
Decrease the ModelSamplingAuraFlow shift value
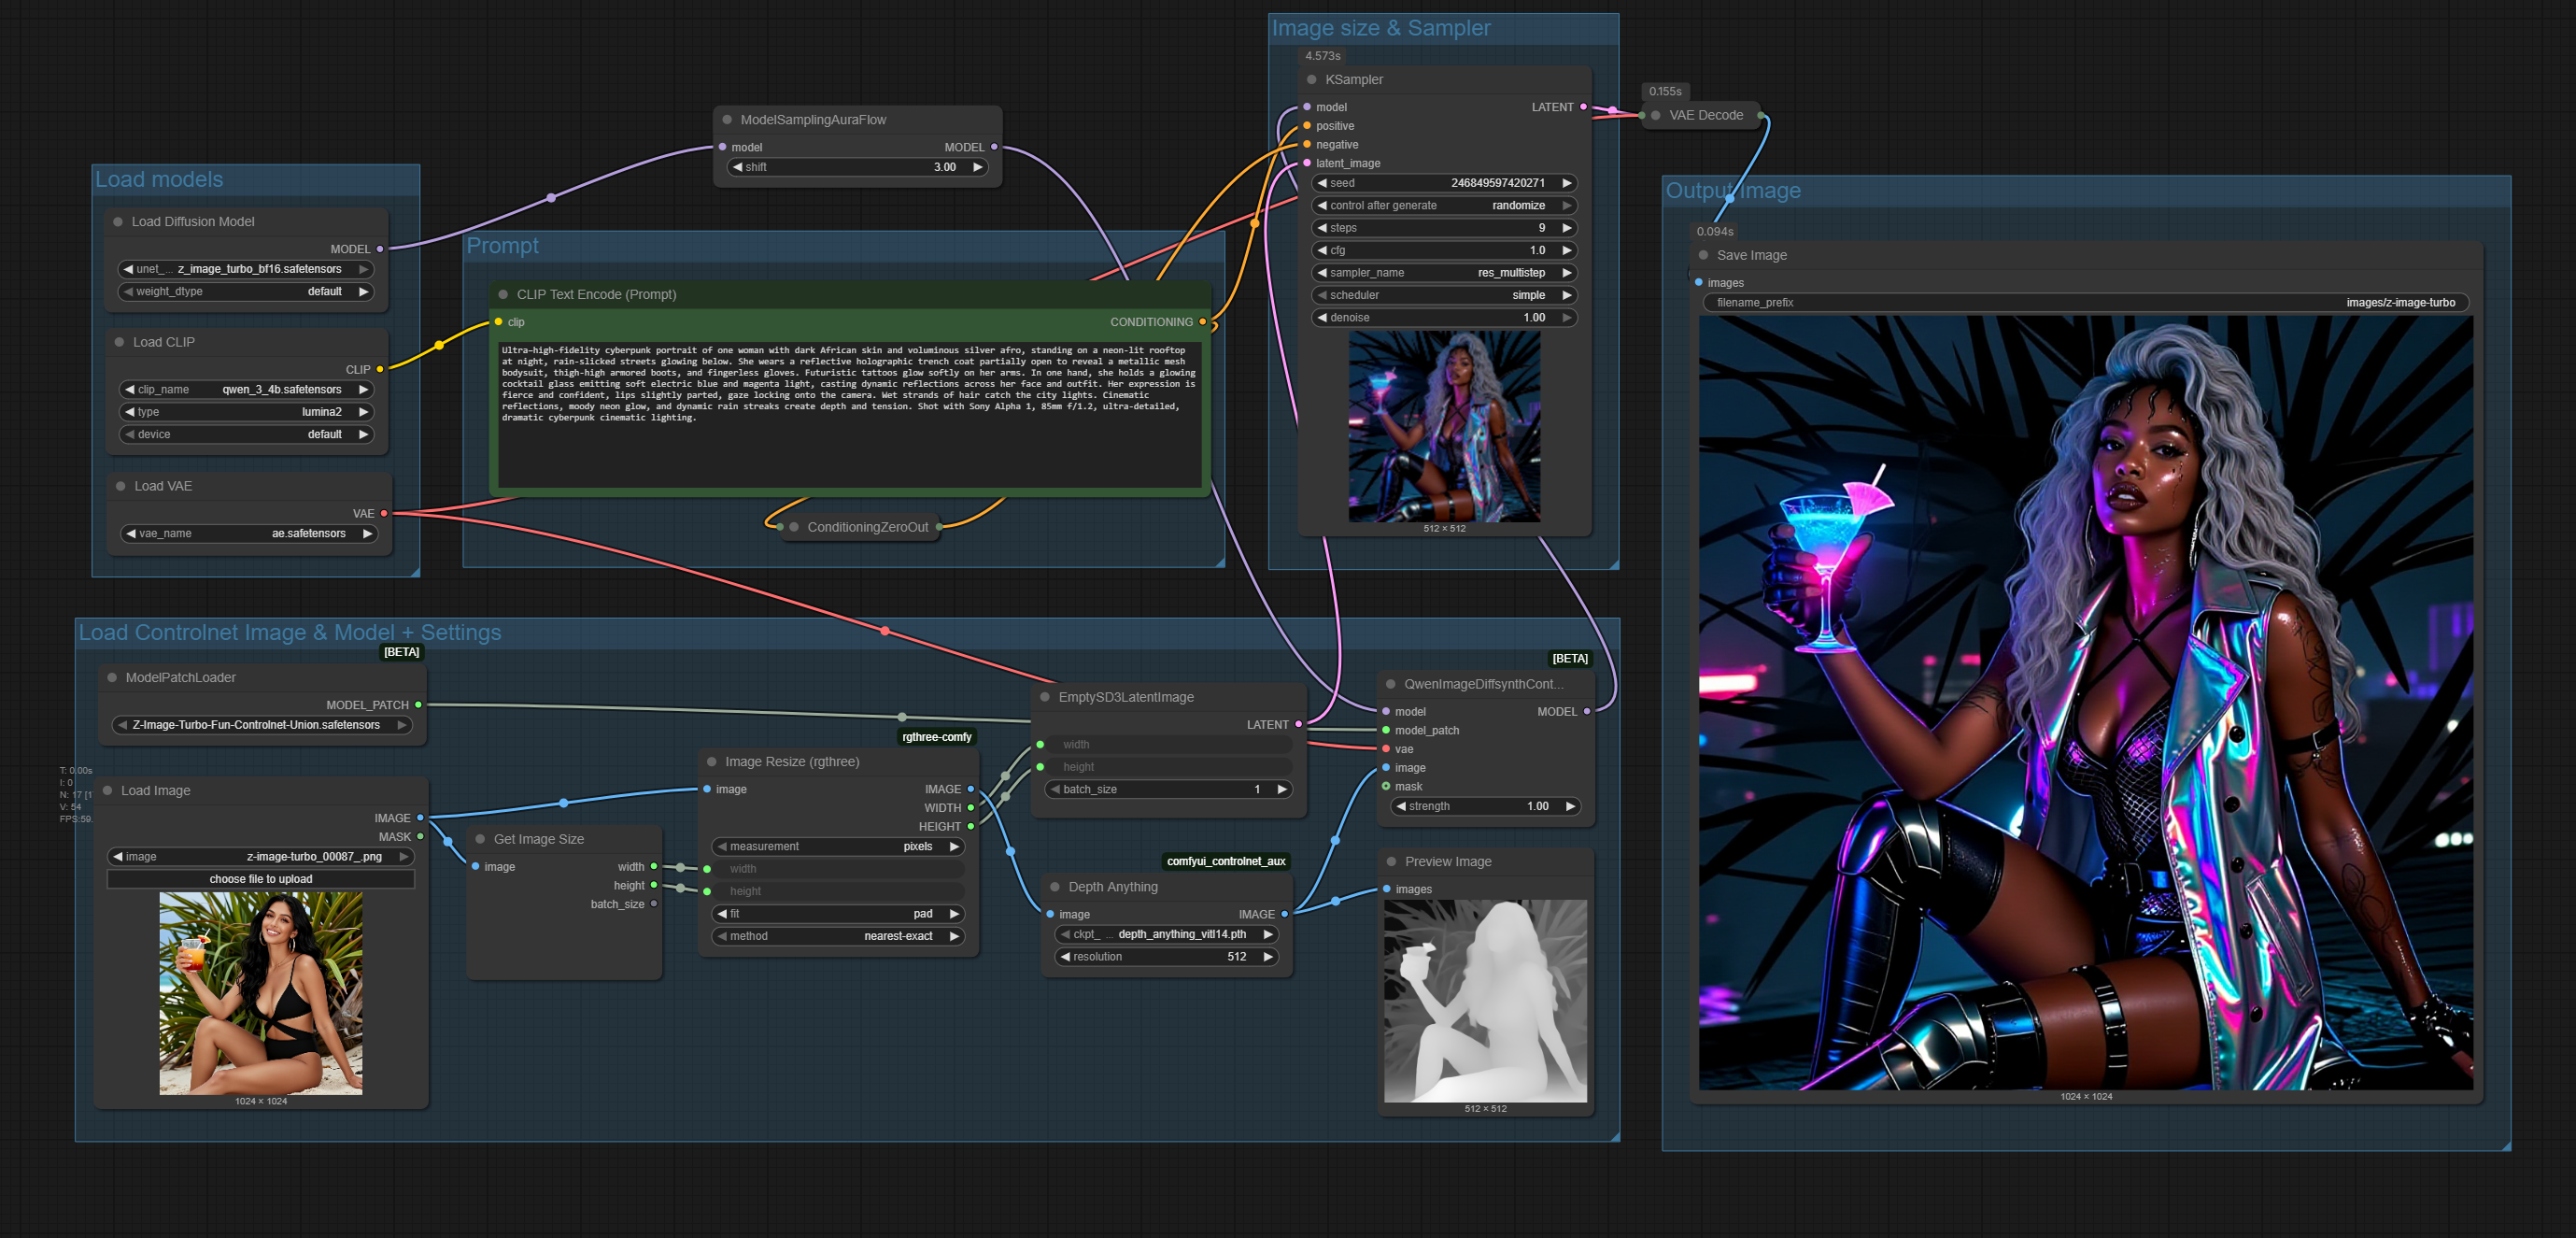pos(738,168)
